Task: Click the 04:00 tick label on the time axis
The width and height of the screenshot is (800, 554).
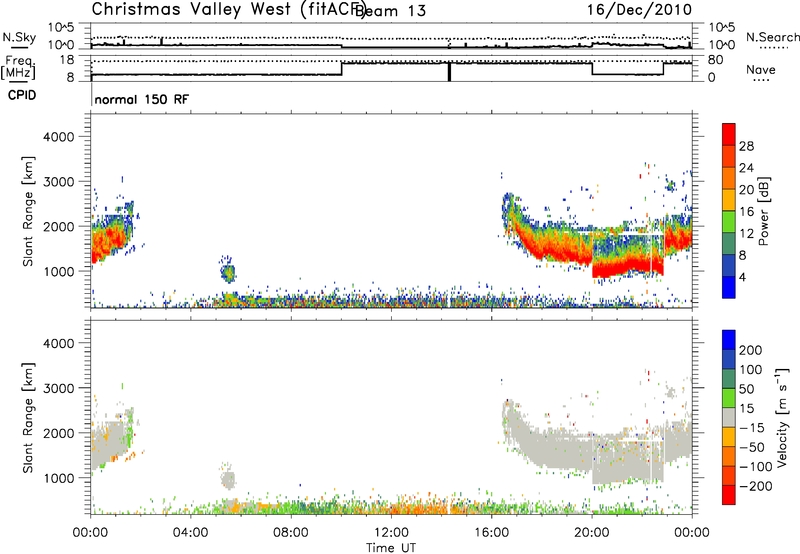Action: coord(190,532)
